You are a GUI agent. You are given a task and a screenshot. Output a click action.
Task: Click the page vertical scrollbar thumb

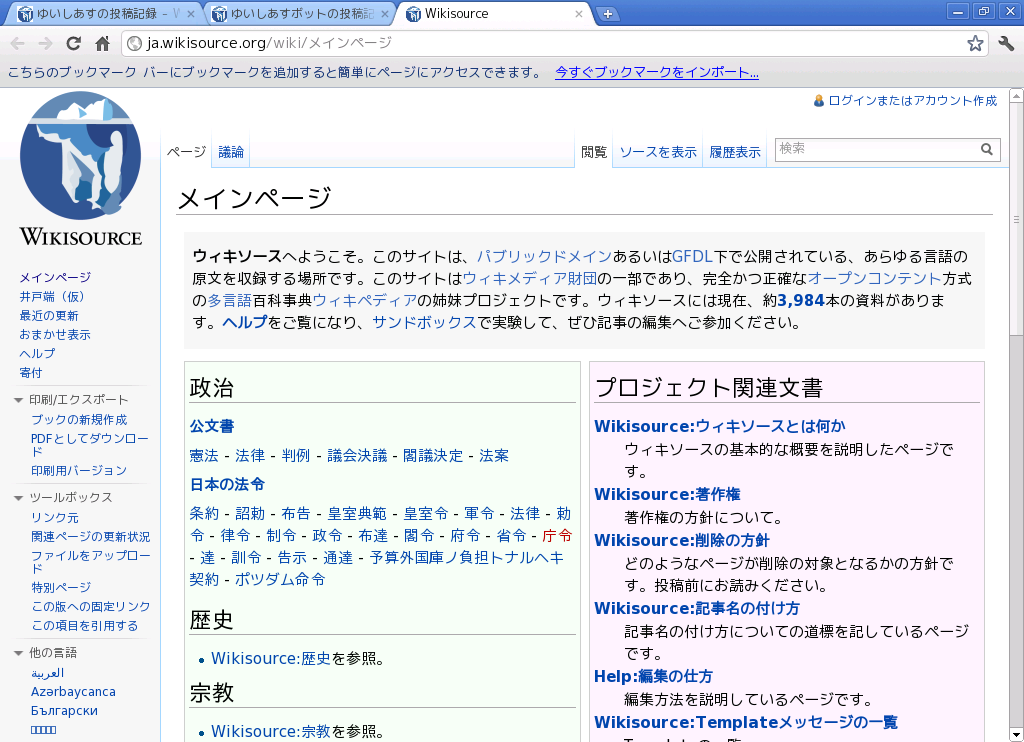[x=1016, y=220]
